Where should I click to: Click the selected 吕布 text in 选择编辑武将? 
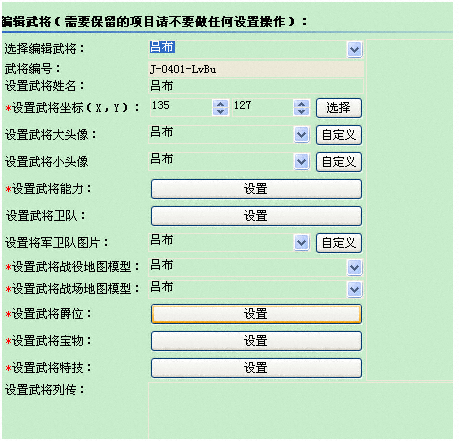pyautogui.click(x=162, y=47)
